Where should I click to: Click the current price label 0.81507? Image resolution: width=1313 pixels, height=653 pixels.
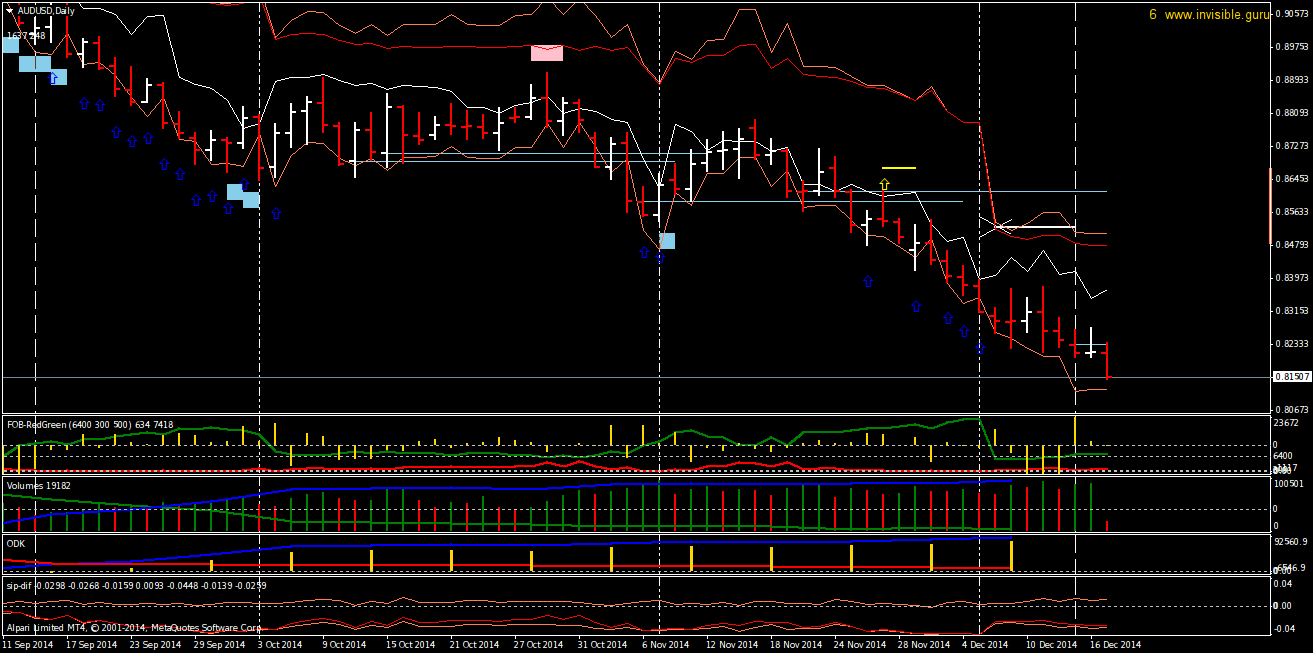(1292, 377)
